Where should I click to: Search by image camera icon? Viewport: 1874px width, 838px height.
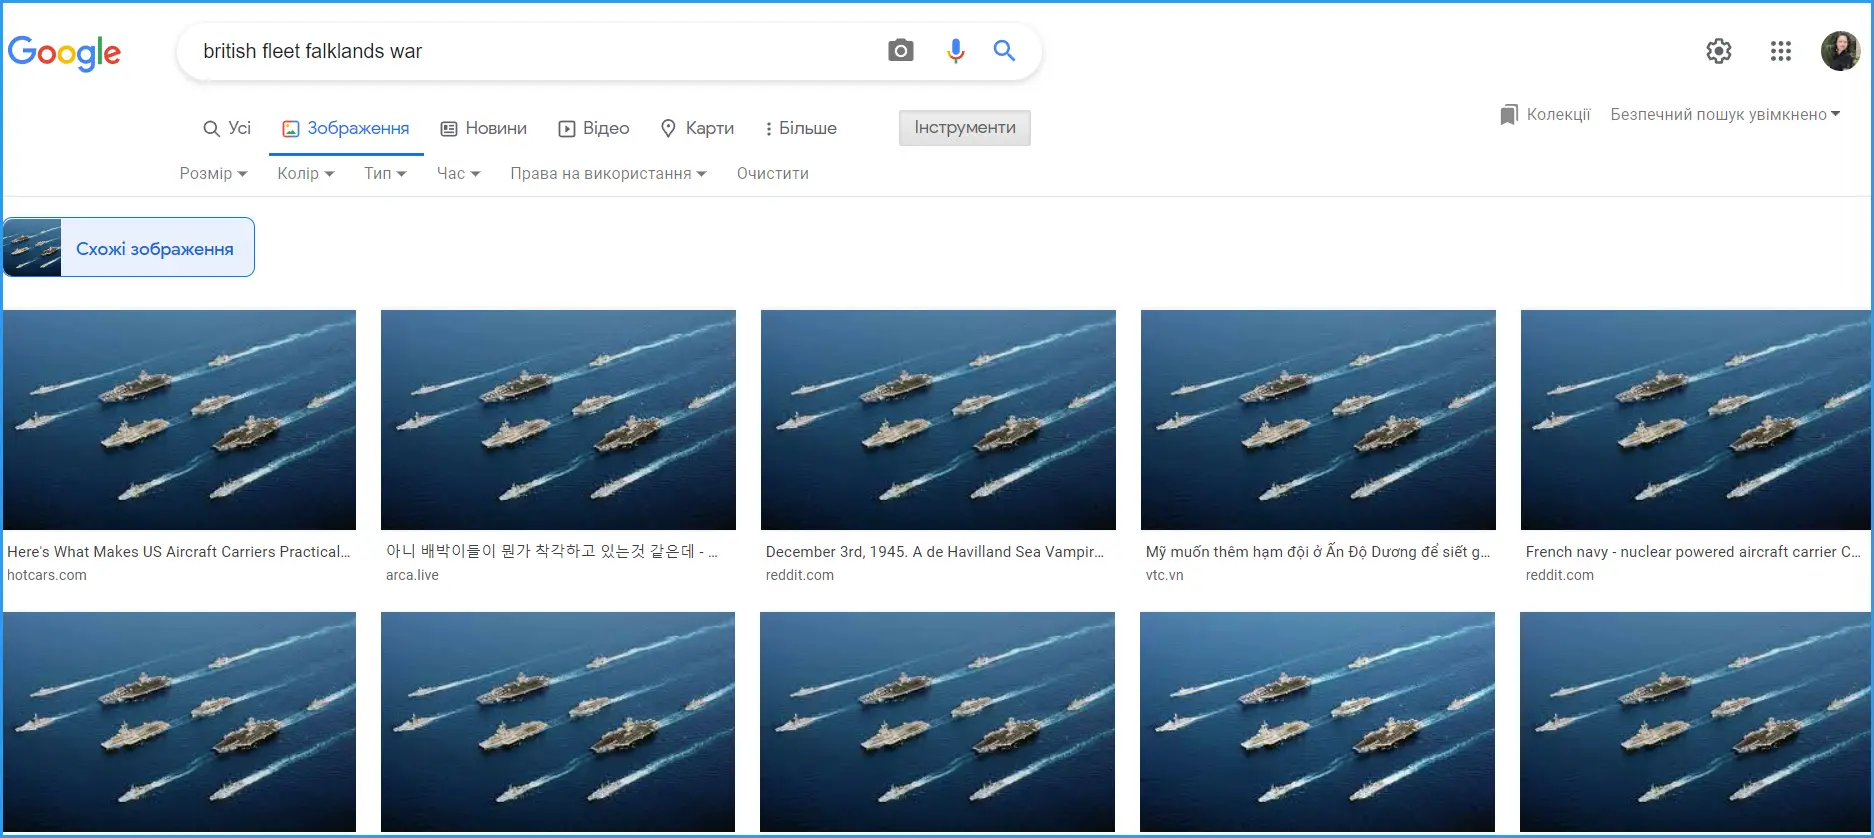click(900, 51)
